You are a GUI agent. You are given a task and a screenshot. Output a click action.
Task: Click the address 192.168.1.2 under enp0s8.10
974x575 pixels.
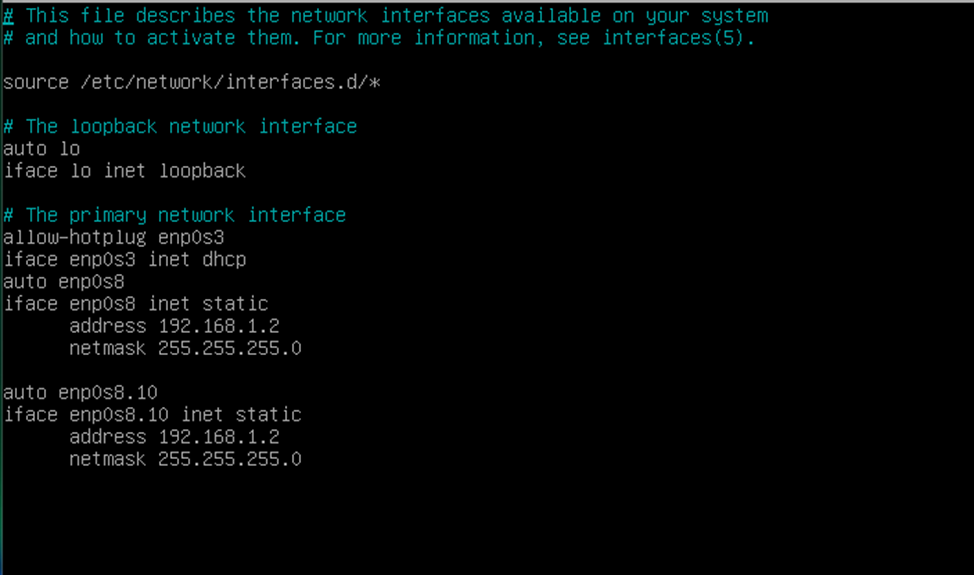coord(219,437)
